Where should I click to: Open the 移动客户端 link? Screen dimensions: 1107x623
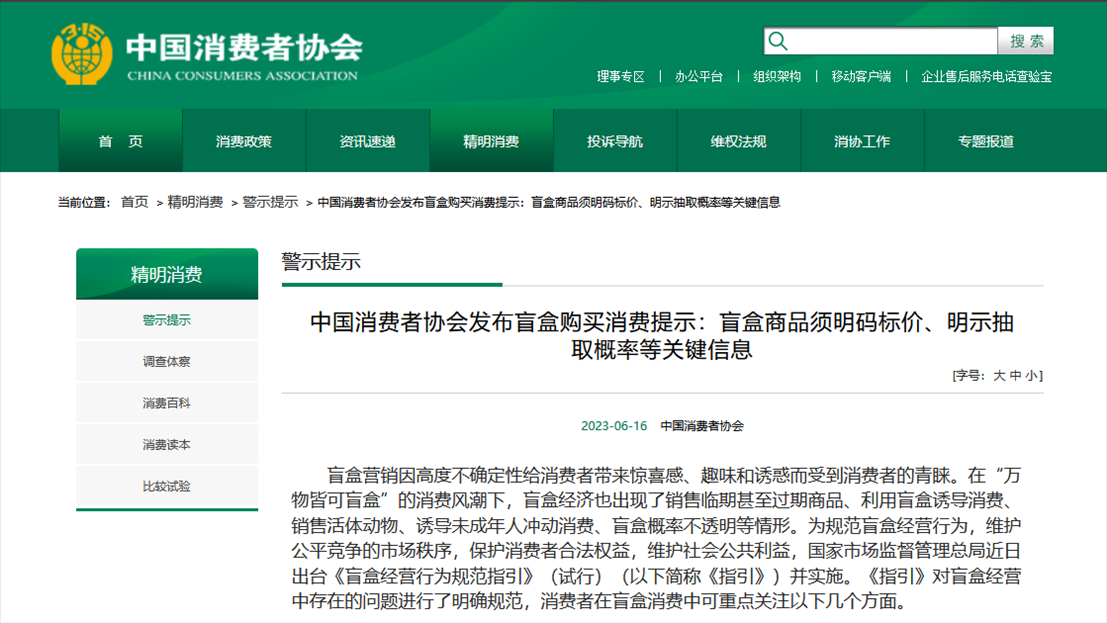tap(860, 76)
